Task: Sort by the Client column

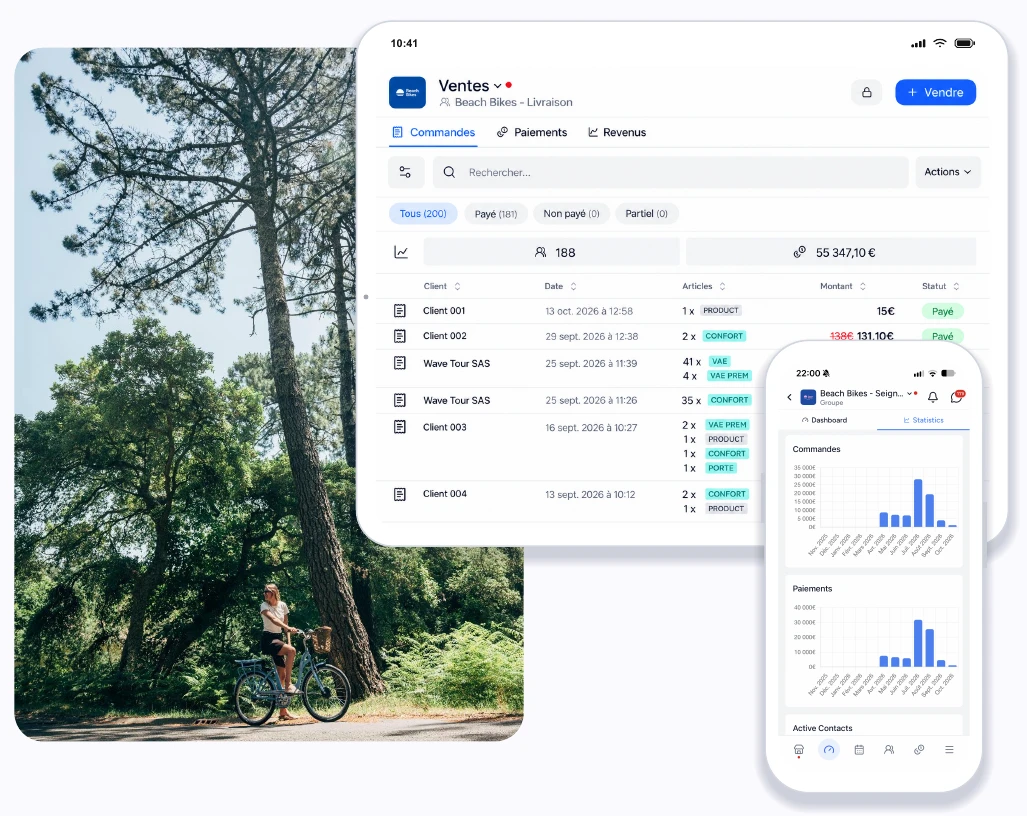Action: point(442,286)
